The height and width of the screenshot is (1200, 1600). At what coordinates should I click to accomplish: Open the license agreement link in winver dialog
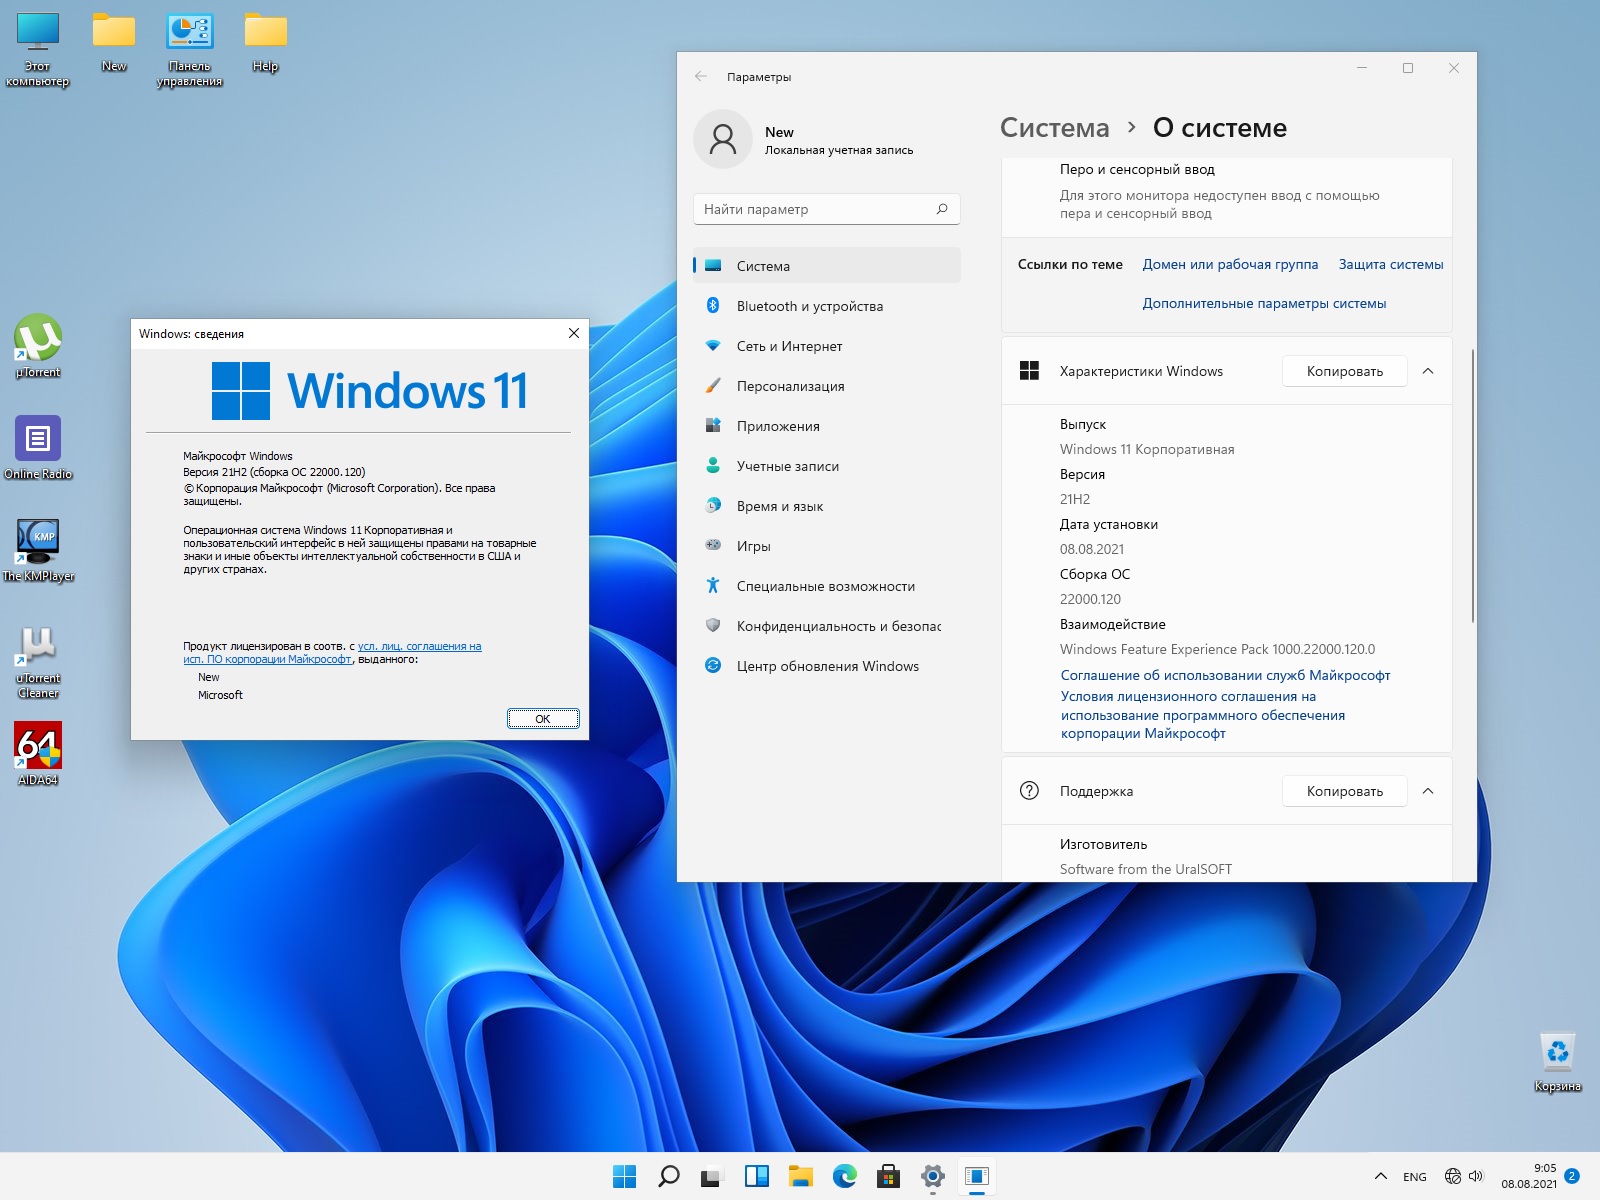click(332, 653)
